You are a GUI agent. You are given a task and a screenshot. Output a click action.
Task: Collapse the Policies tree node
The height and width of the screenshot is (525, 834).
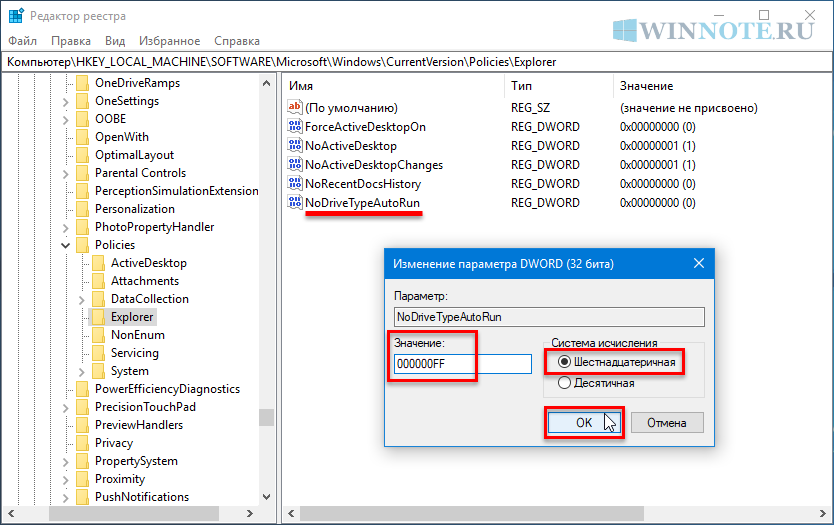pyautogui.click(x=65, y=245)
